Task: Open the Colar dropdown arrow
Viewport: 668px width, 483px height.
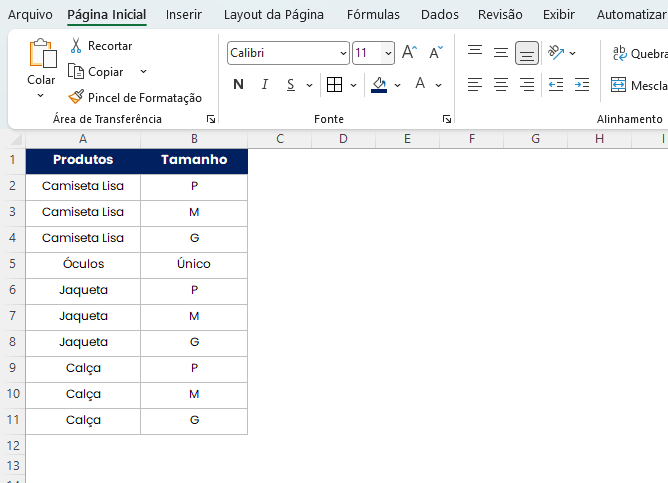Action: click(40, 95)
